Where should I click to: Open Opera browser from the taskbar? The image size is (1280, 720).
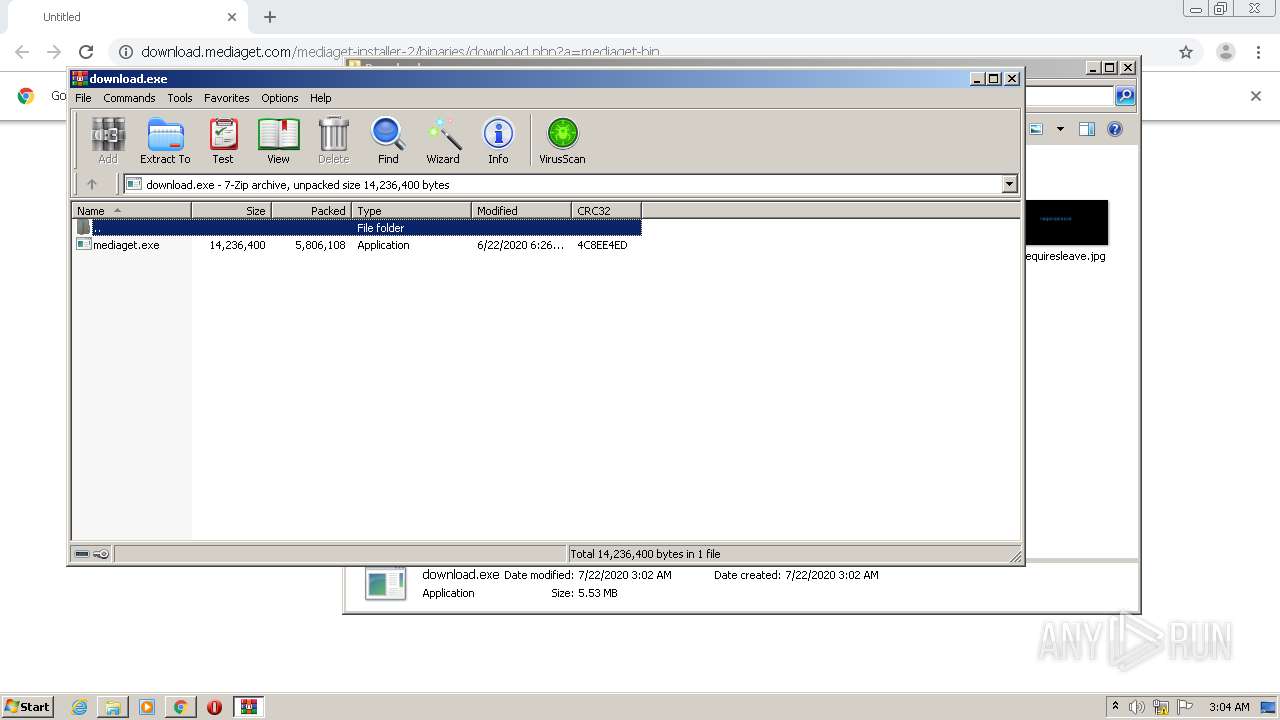214,707
